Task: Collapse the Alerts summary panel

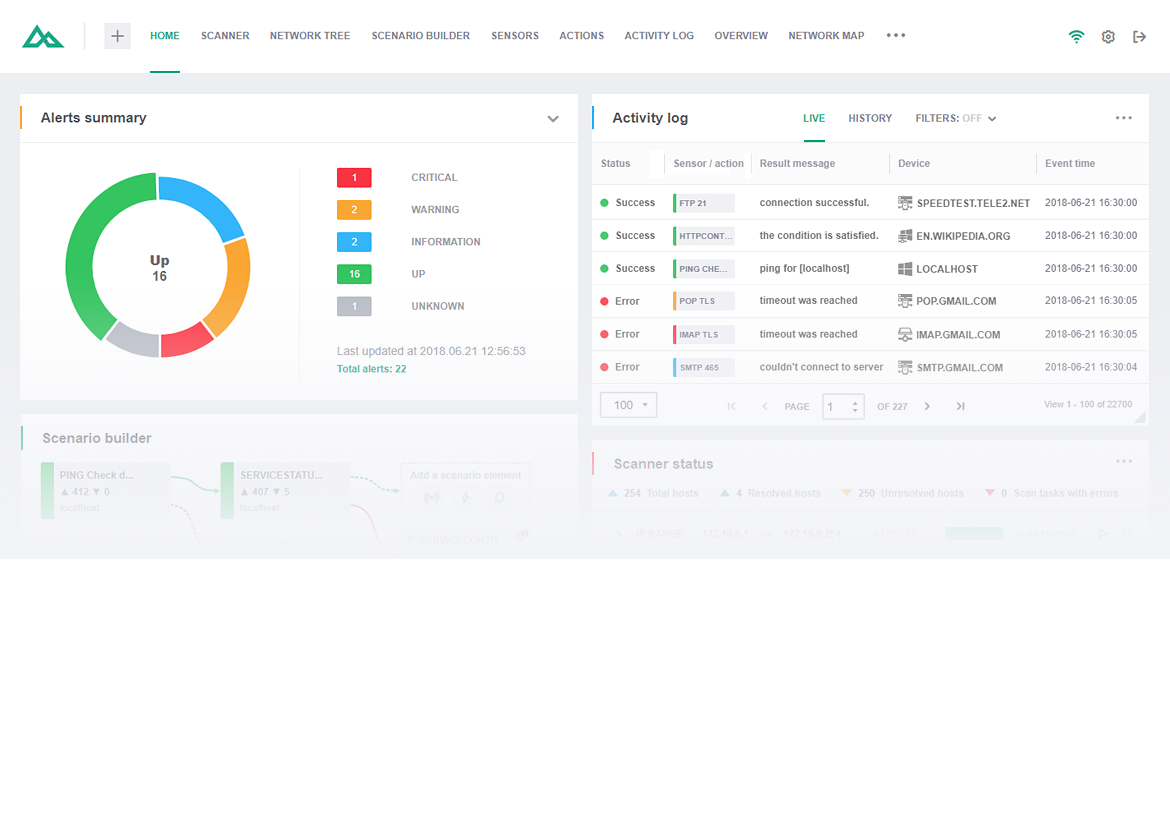Action: [x=553, y=119]
